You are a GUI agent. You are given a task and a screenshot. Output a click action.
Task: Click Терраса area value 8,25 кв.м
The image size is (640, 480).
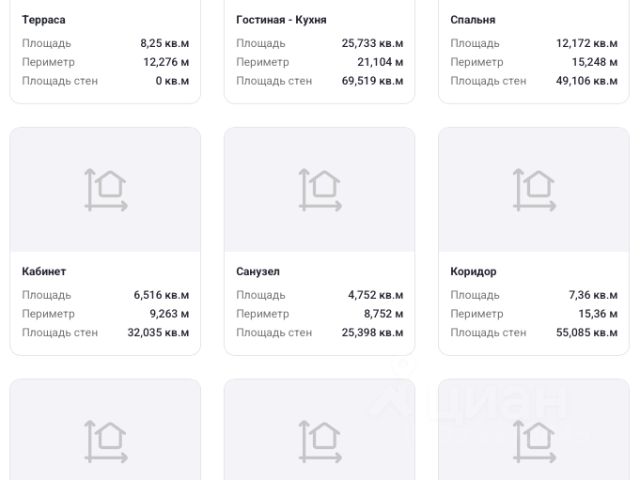(164, 43)
